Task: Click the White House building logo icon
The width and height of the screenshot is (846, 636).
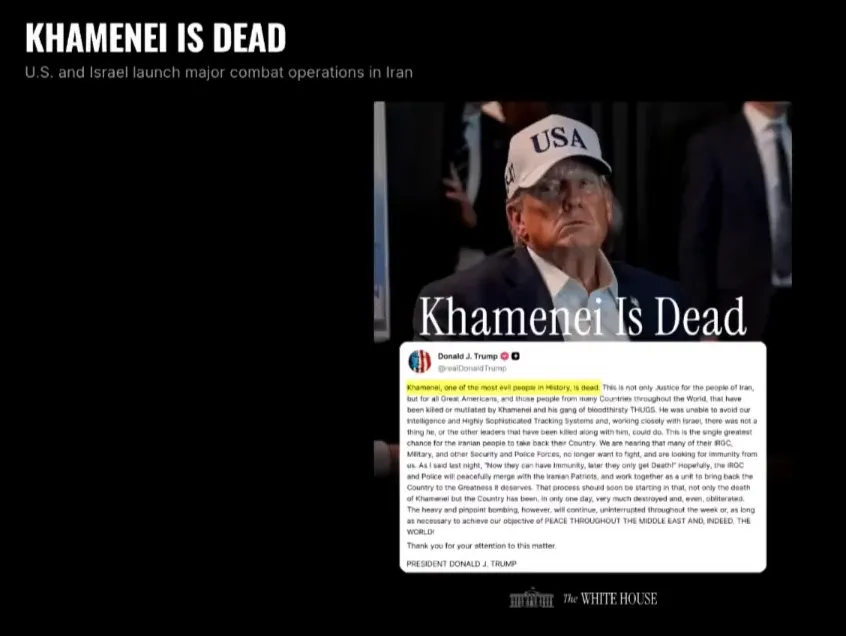Action: tap(531, 598)
